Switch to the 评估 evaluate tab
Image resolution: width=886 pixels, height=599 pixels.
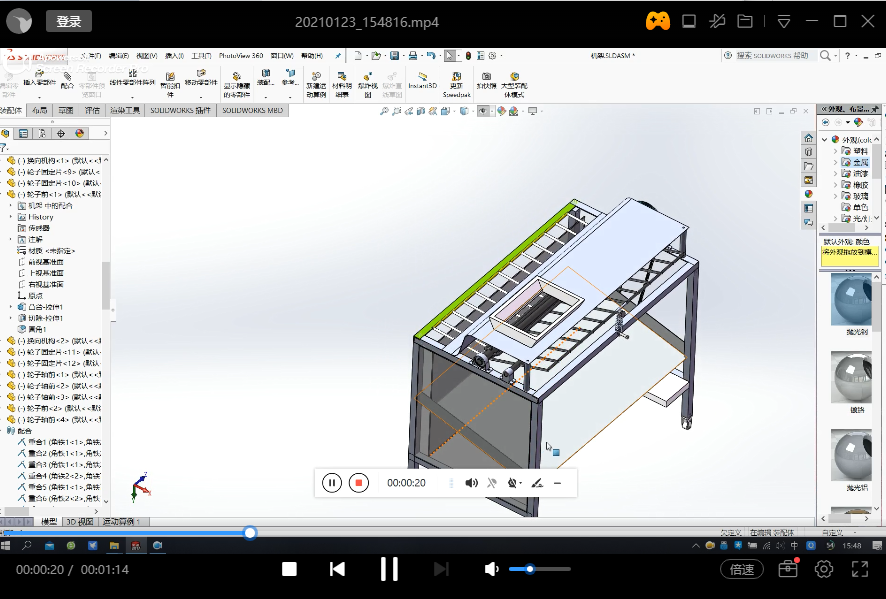[92, 110]
